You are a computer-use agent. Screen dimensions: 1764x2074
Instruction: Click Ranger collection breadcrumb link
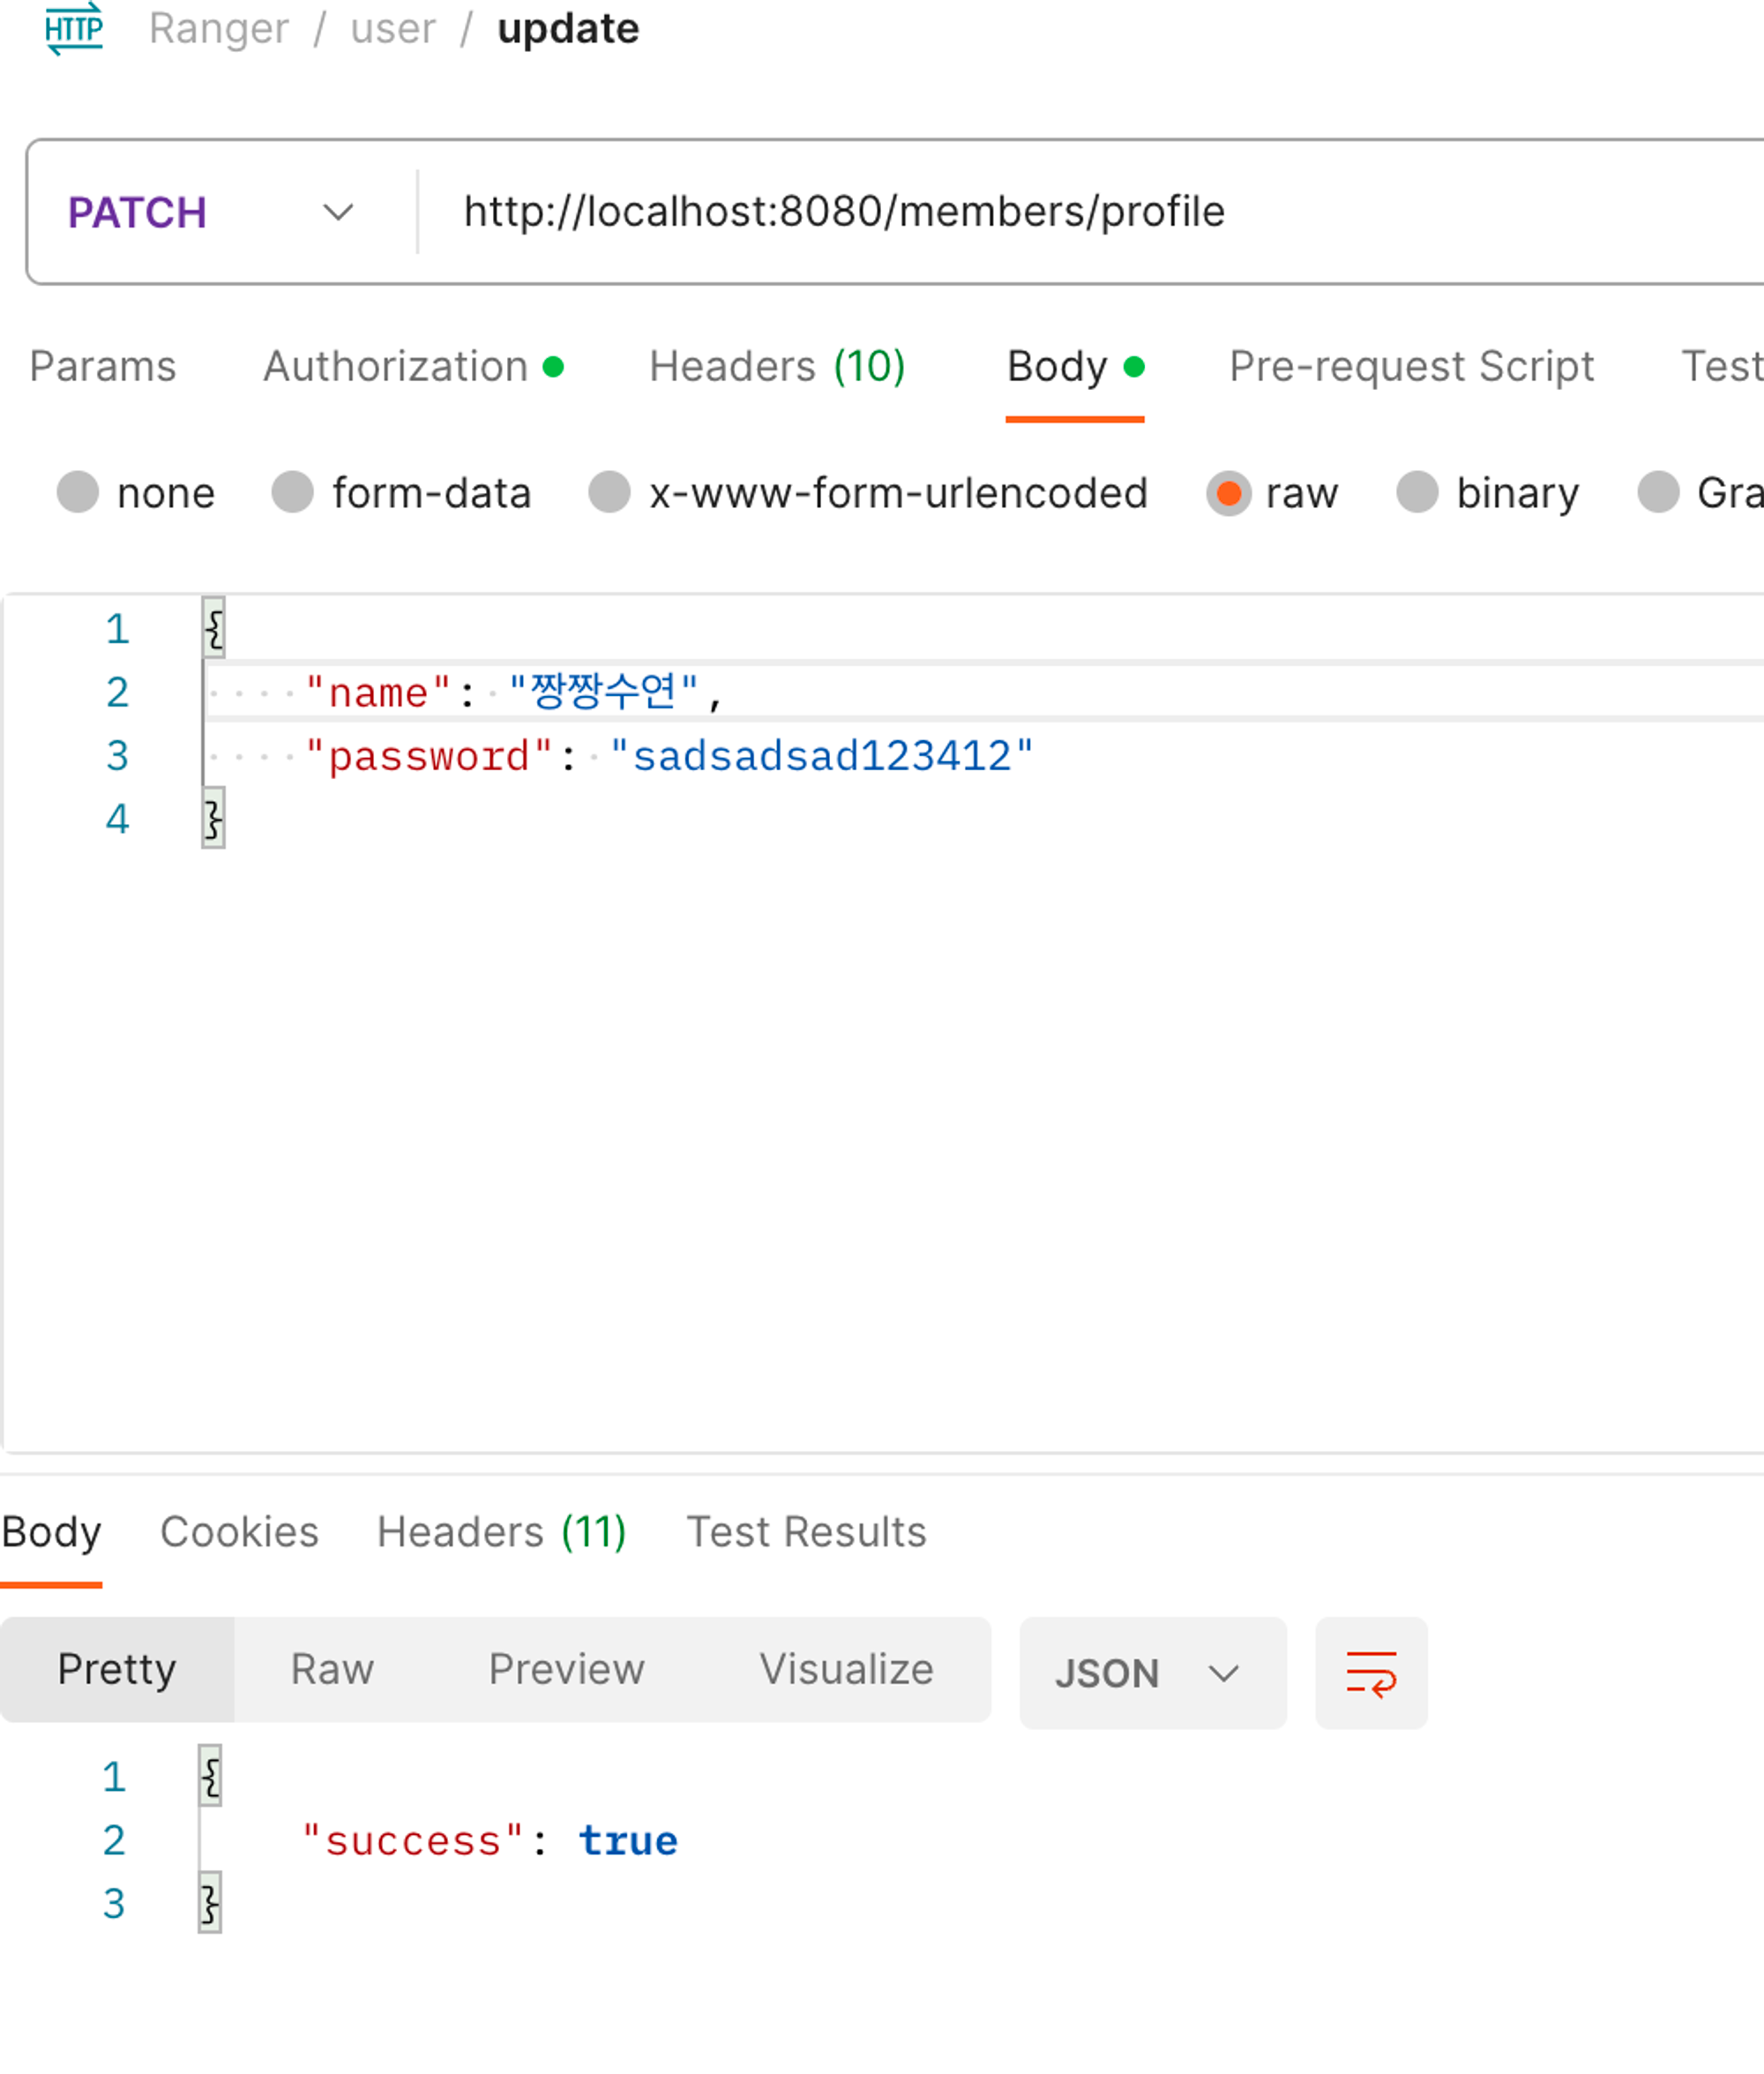pos(219,29)
